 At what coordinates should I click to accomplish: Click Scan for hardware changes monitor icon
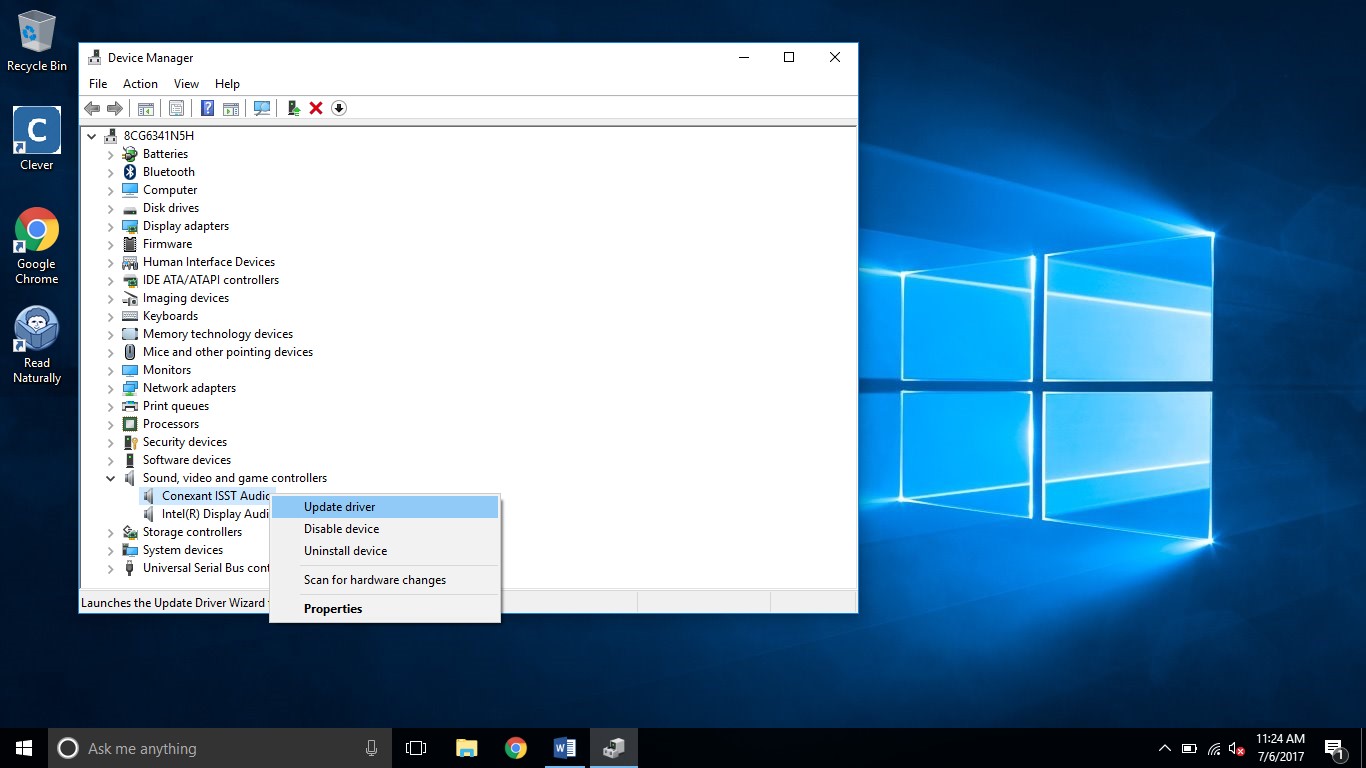(262, 108)
